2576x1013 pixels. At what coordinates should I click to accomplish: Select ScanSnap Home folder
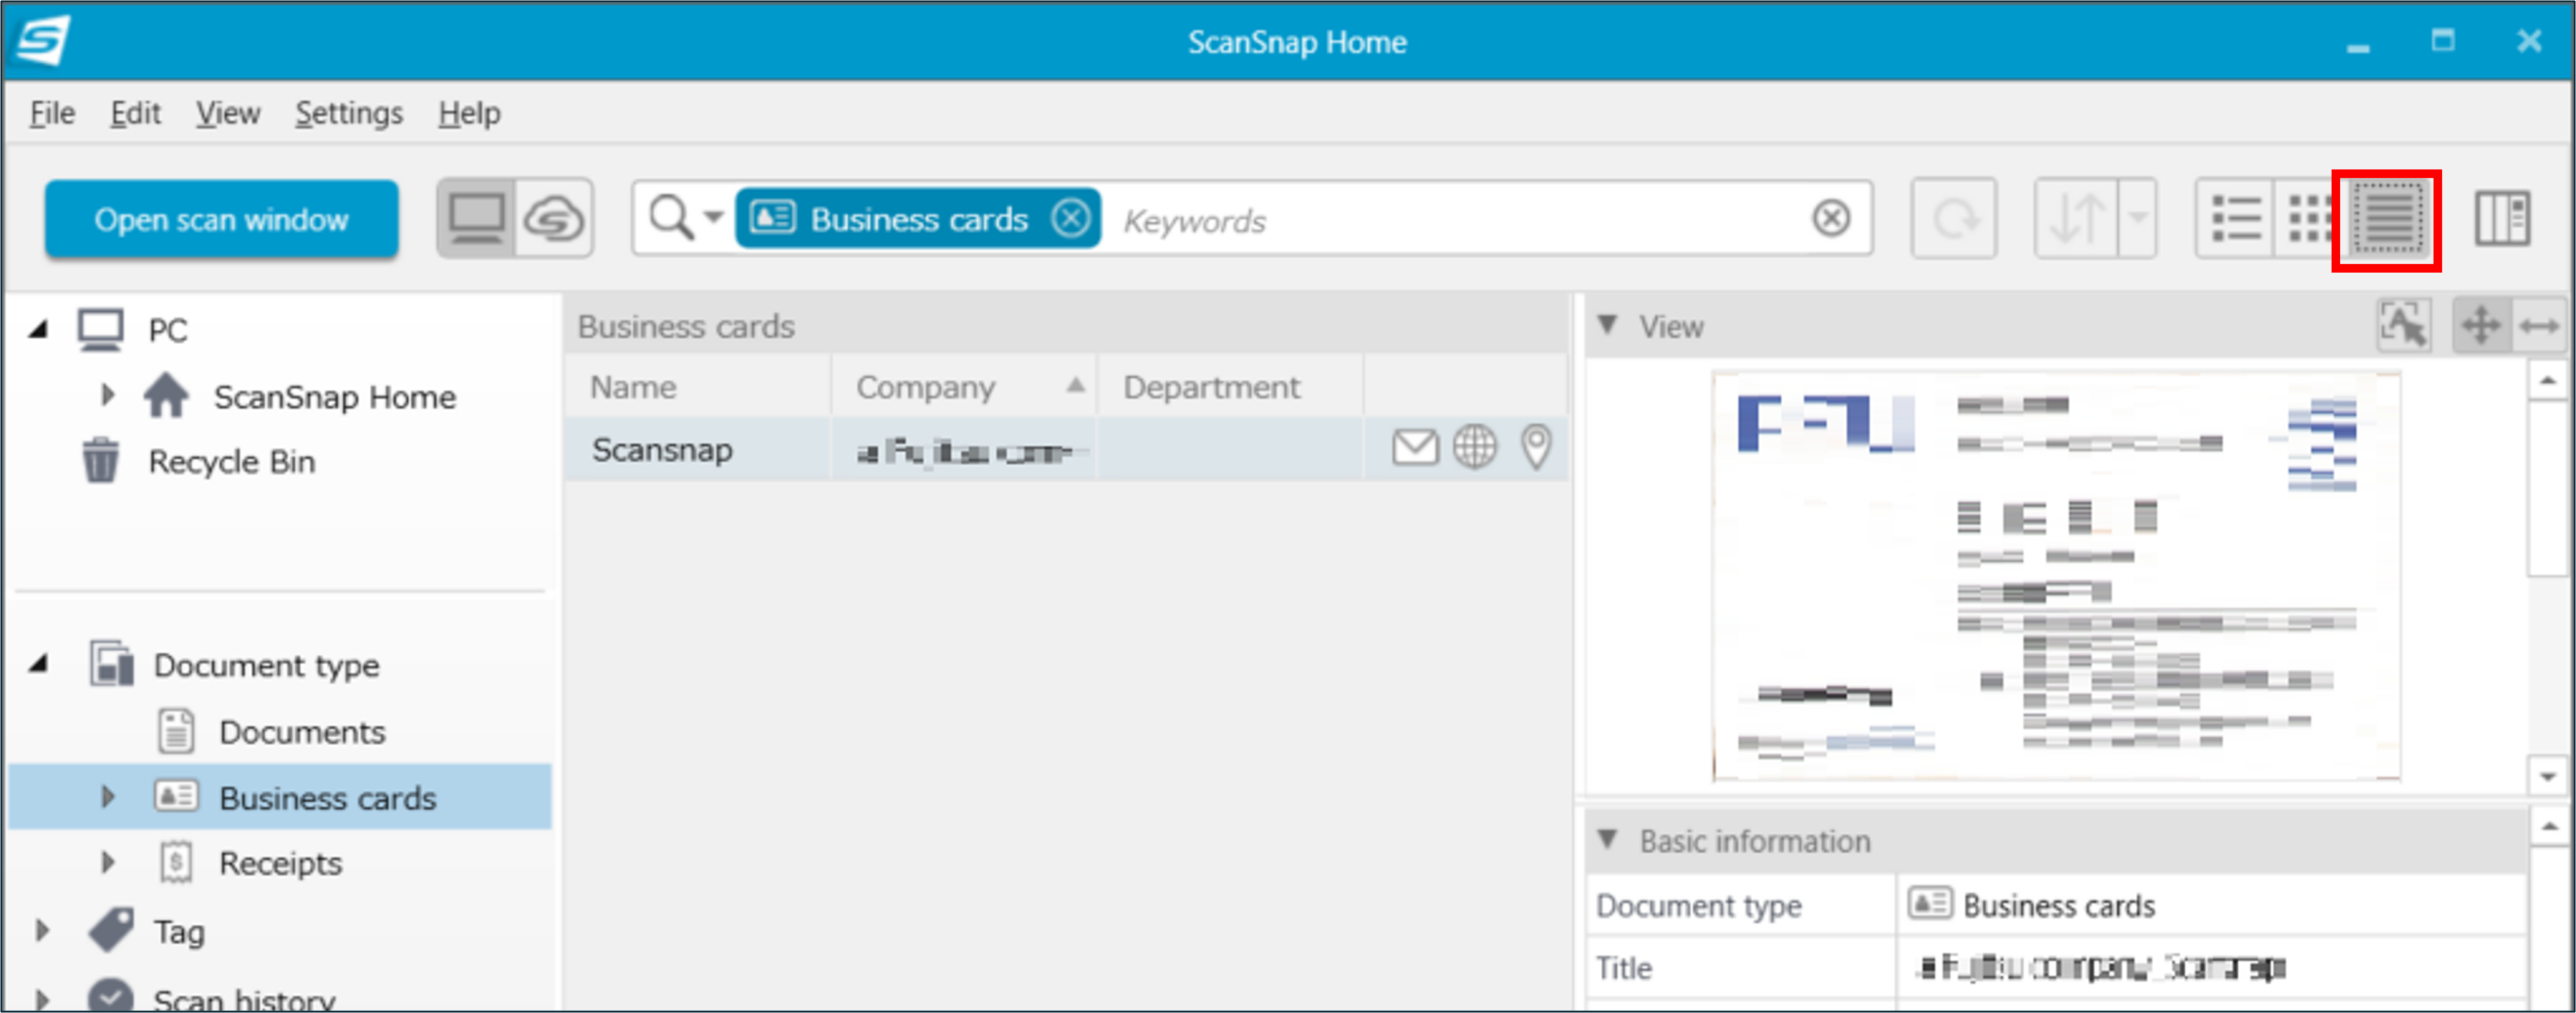click(x=334, y=397)
